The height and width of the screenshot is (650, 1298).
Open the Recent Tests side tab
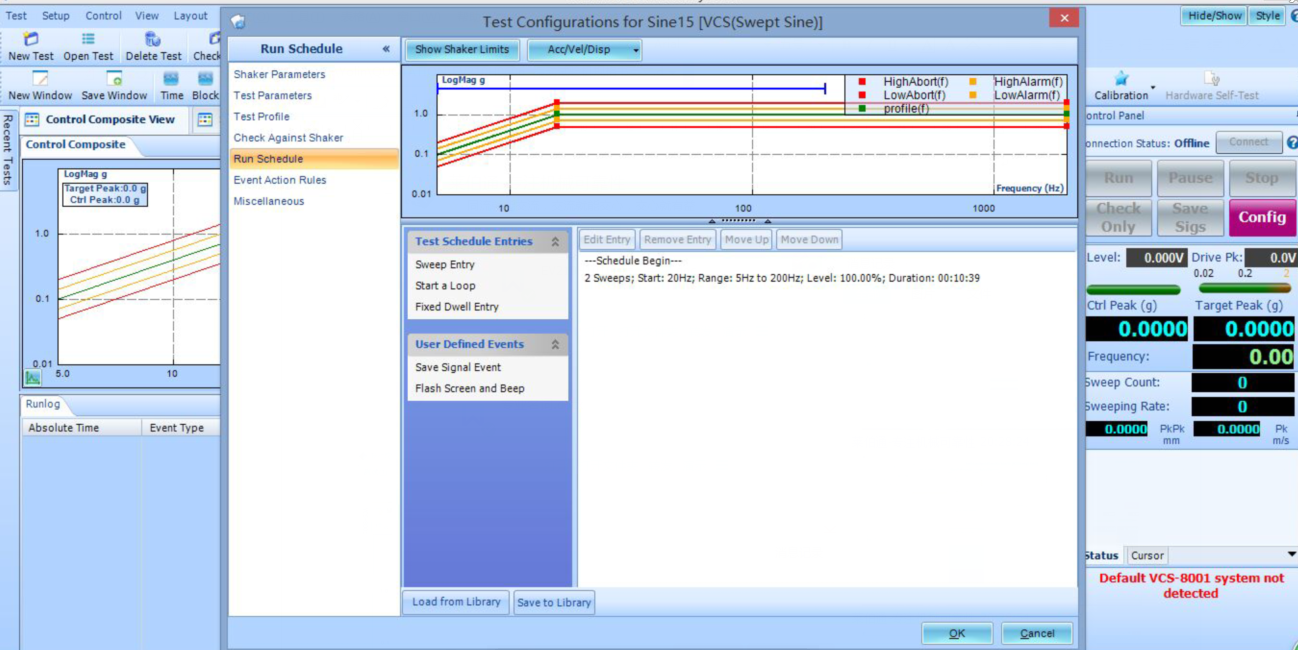click(x=8, y=149)
